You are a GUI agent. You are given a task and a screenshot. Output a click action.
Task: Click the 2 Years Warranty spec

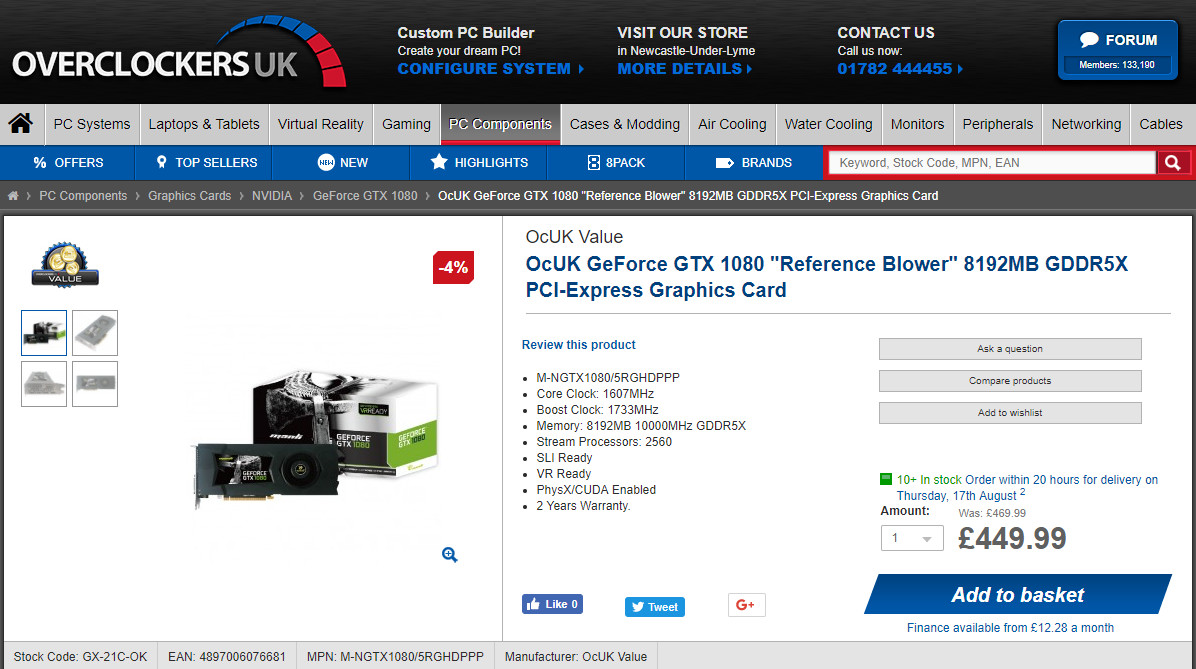[583, 506]
